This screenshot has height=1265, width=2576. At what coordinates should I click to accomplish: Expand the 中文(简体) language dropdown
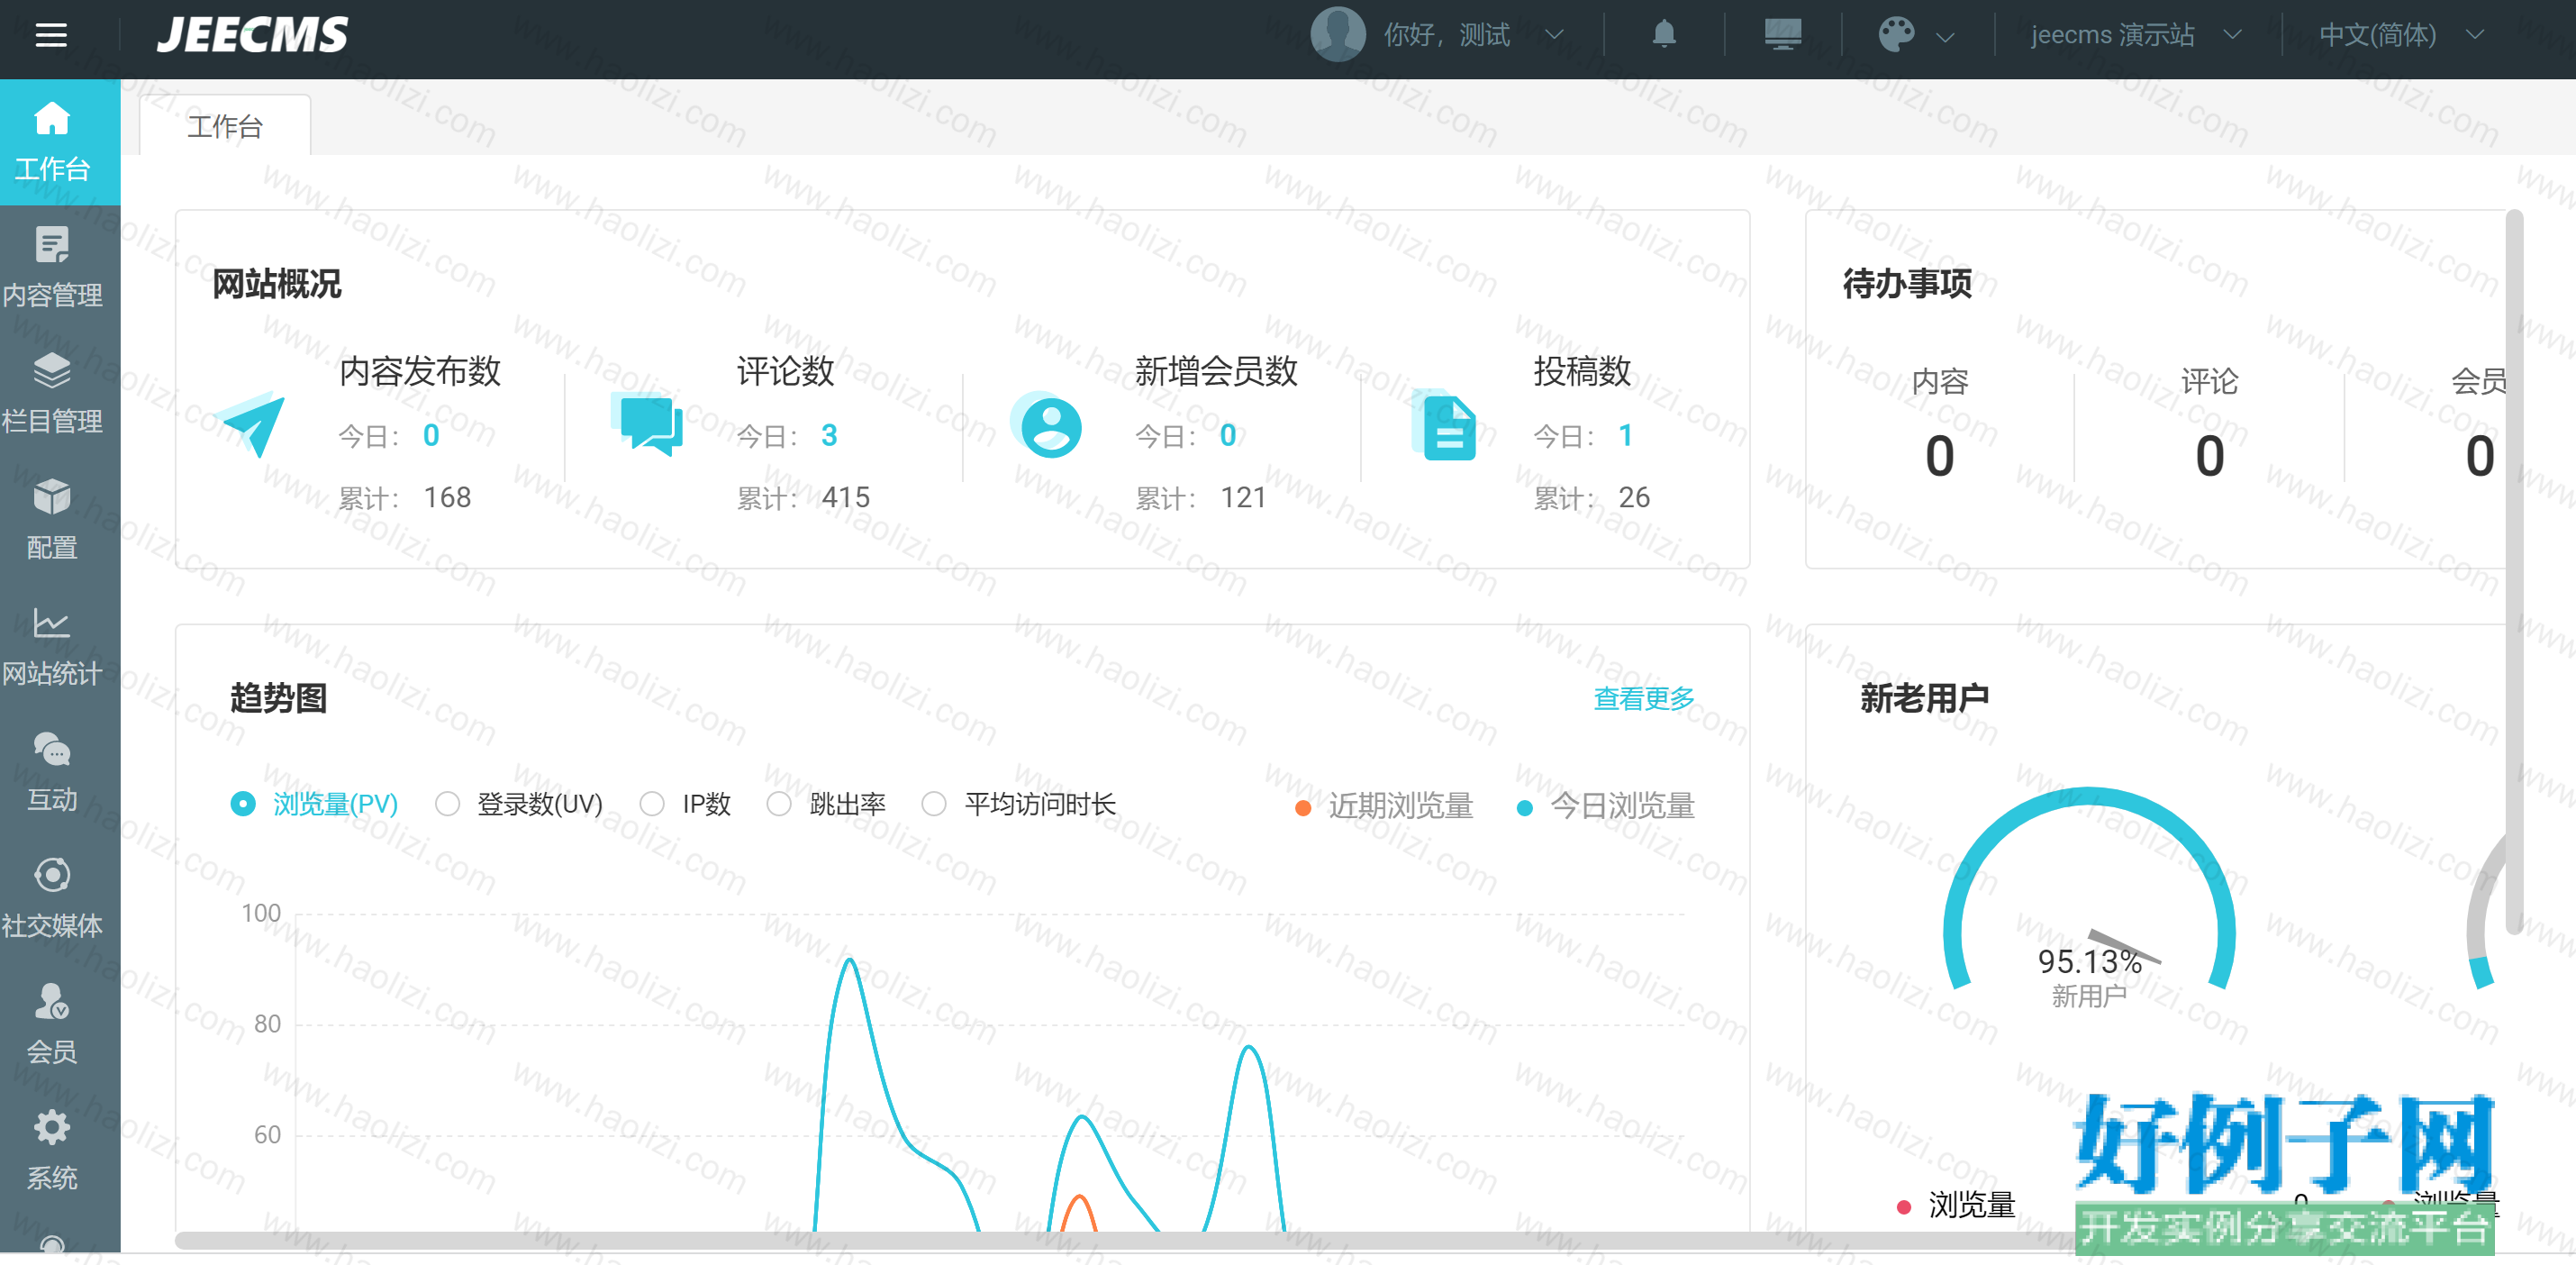click(2474, 35)
